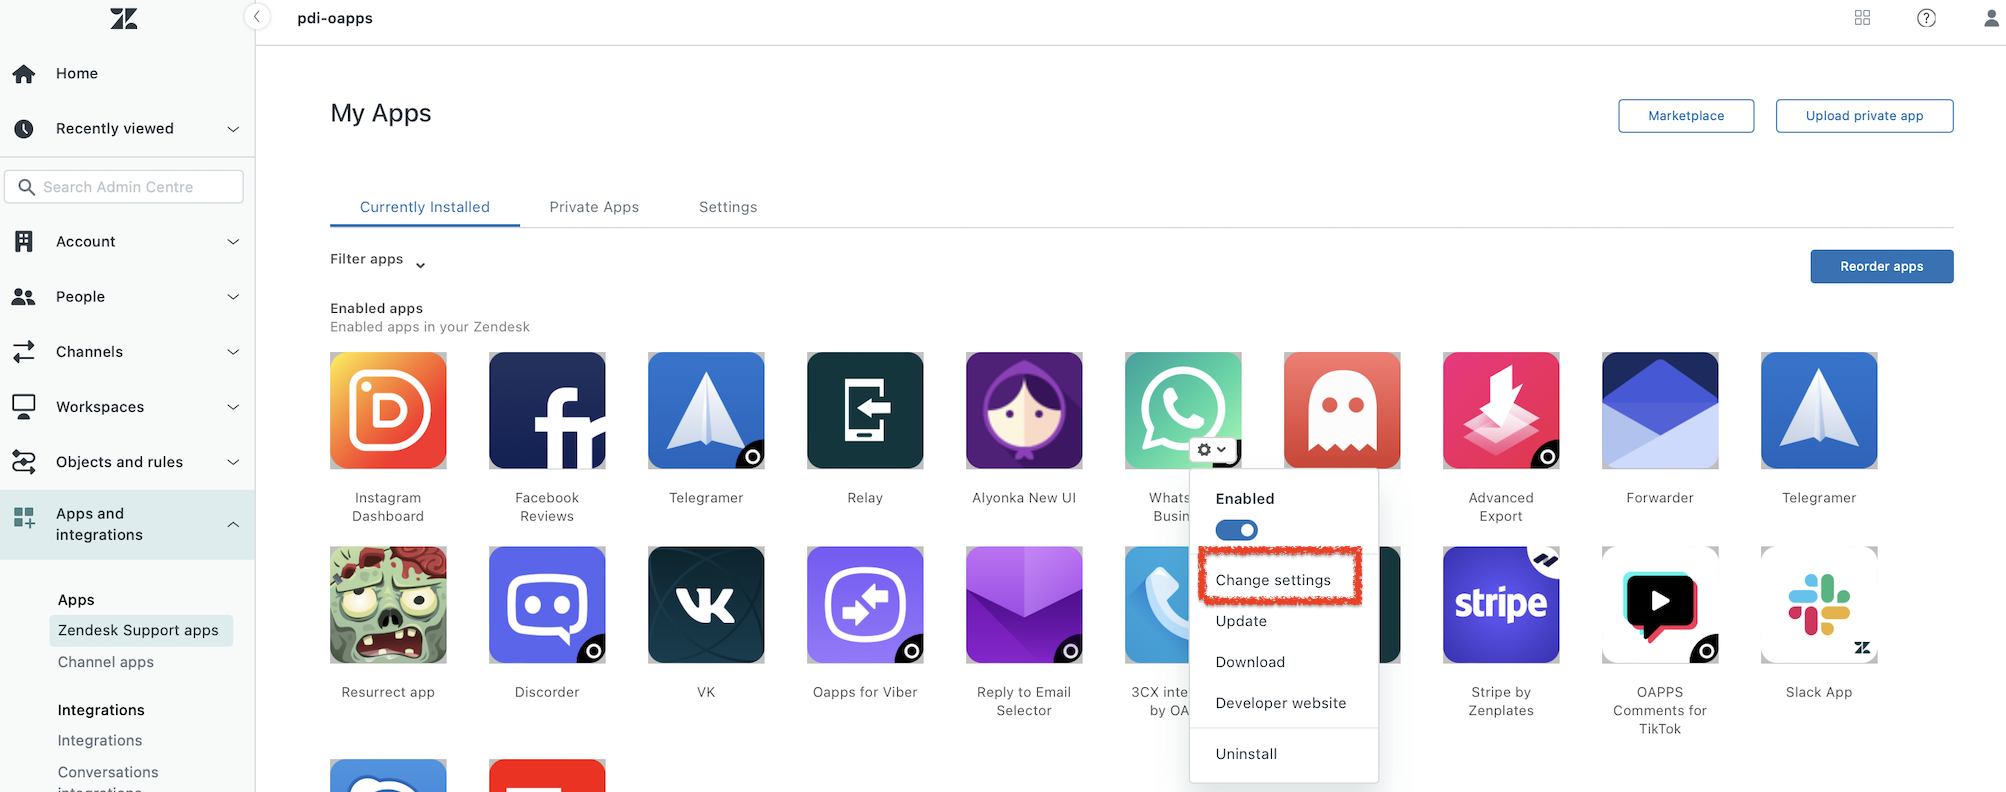Toggle the Enabled switch off
The height and width of the screenshot is (792, 2006).
1236,530
